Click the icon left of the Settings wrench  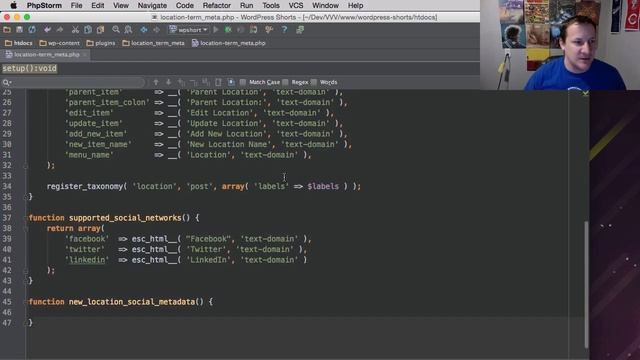[x=253, y=30]
